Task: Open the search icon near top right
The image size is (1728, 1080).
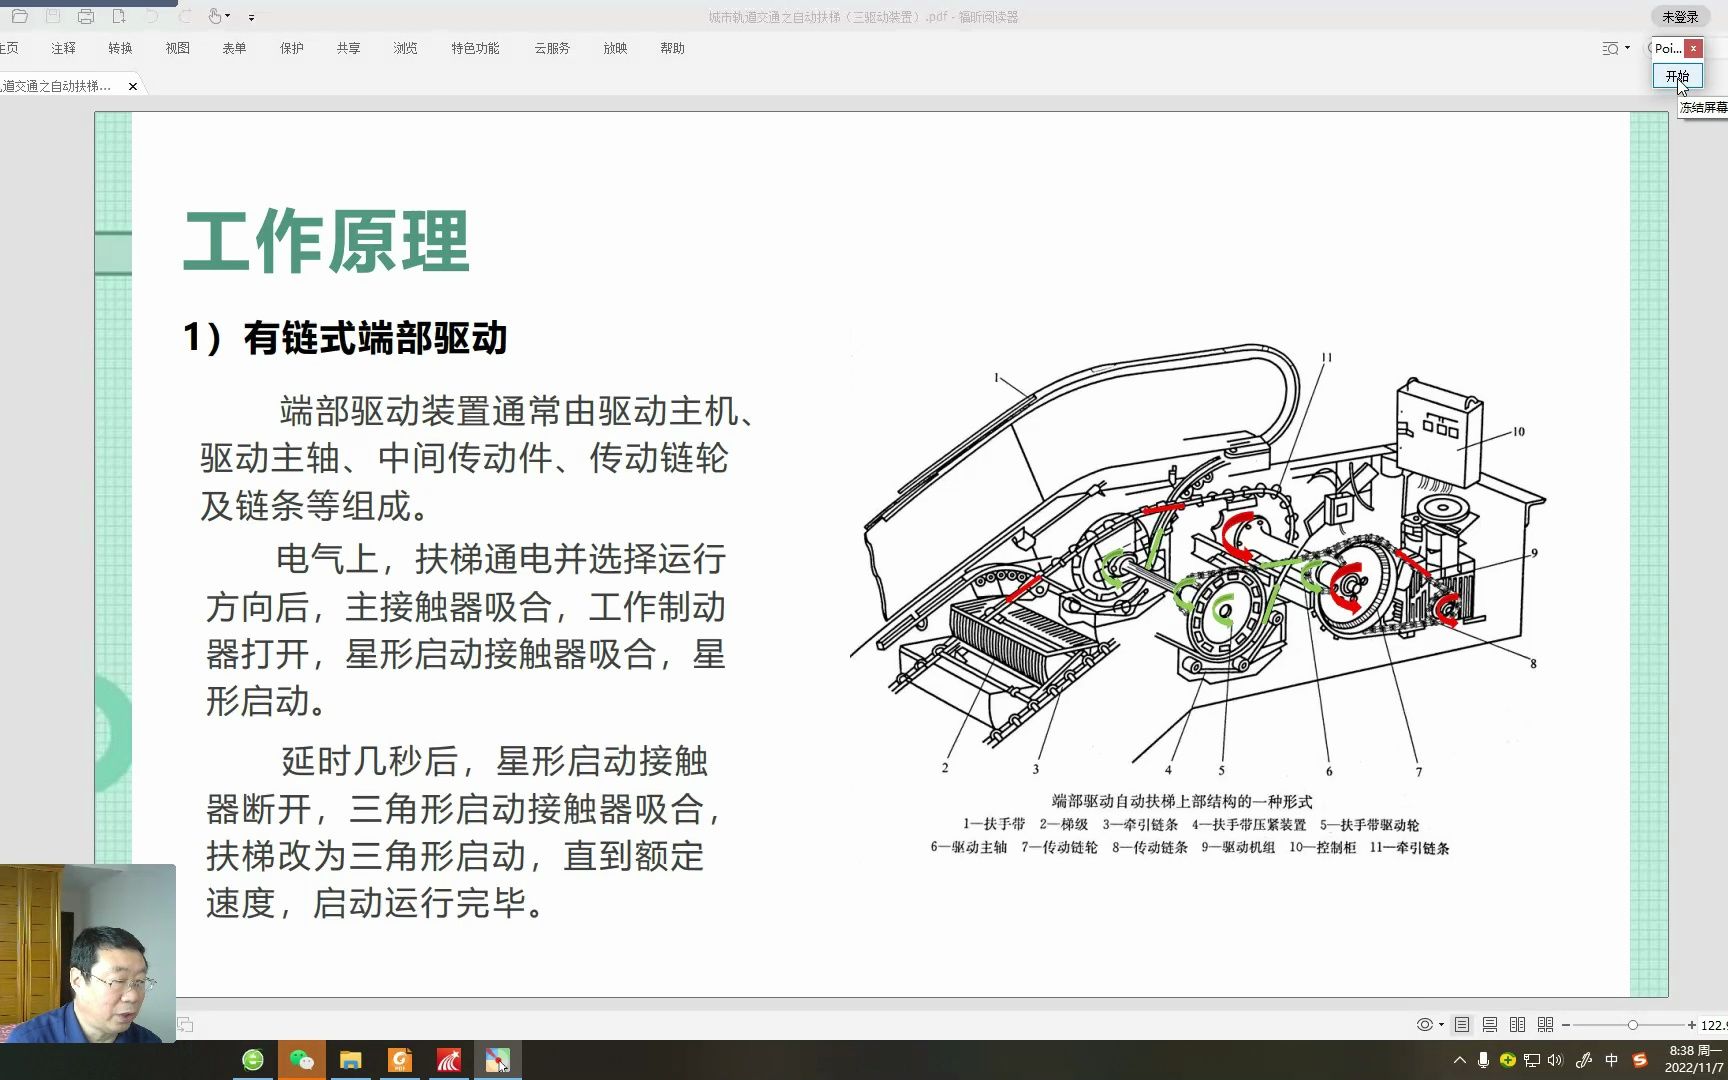Action: click(x=1607, y=48)
